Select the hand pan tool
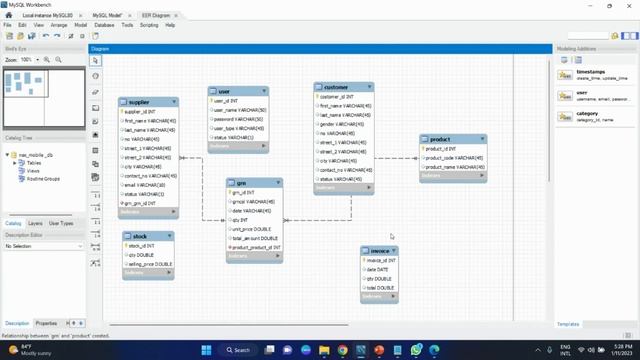Image resolution: width=640 pixels, height=360 pixels. (96, 76)
